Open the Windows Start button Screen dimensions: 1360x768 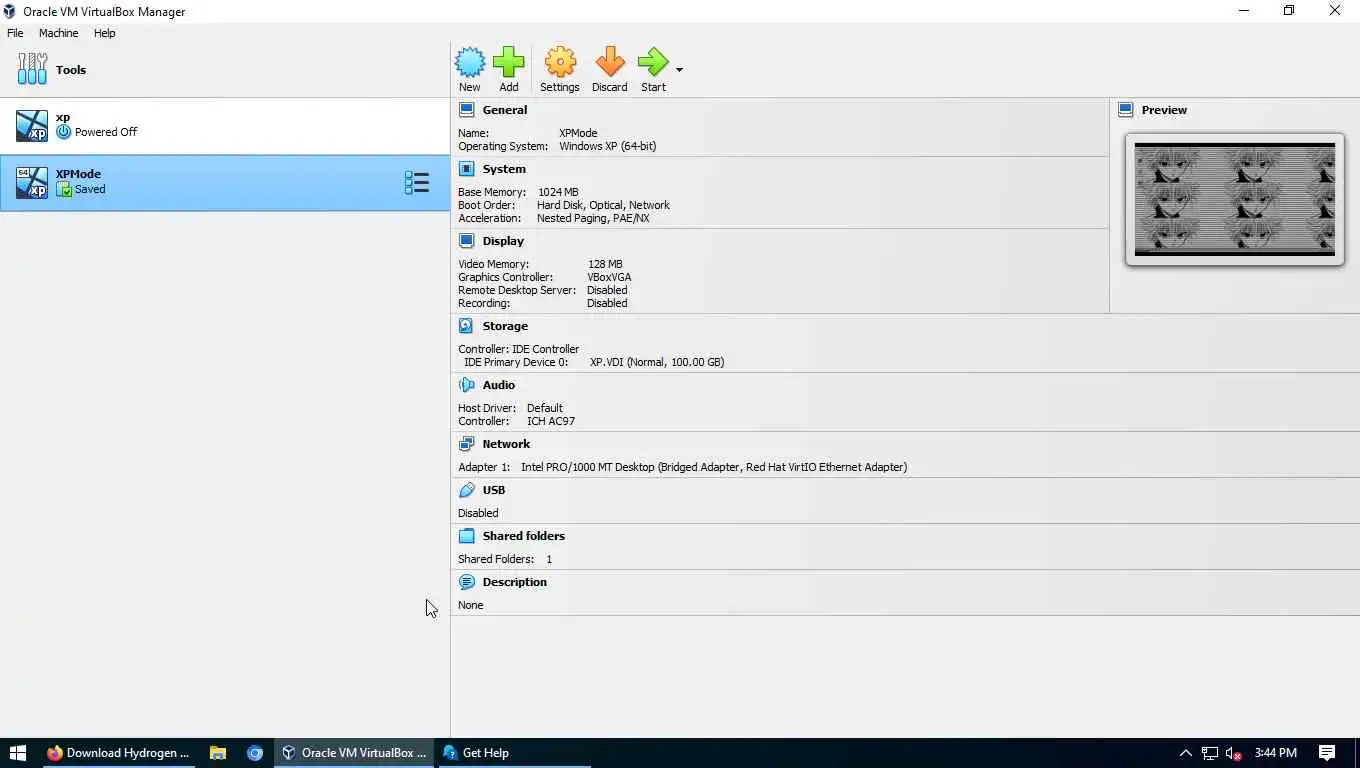tap(18, 753)
